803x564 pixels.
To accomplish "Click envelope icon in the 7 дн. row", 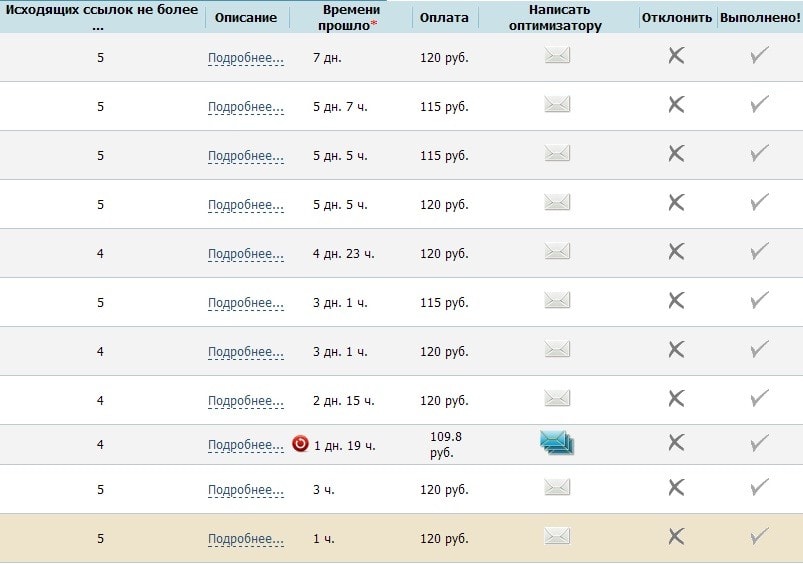I will (x=557, y=56).
